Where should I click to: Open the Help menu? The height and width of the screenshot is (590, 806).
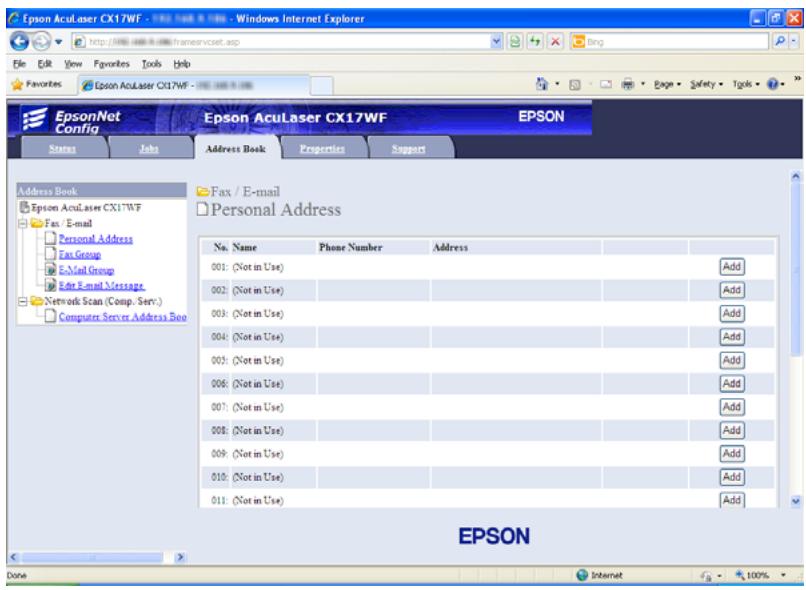click(x=182, y=64)
